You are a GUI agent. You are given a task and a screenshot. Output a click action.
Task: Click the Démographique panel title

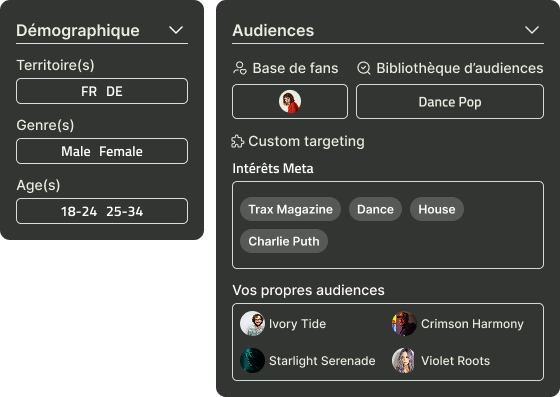click(x=78, y=30)
